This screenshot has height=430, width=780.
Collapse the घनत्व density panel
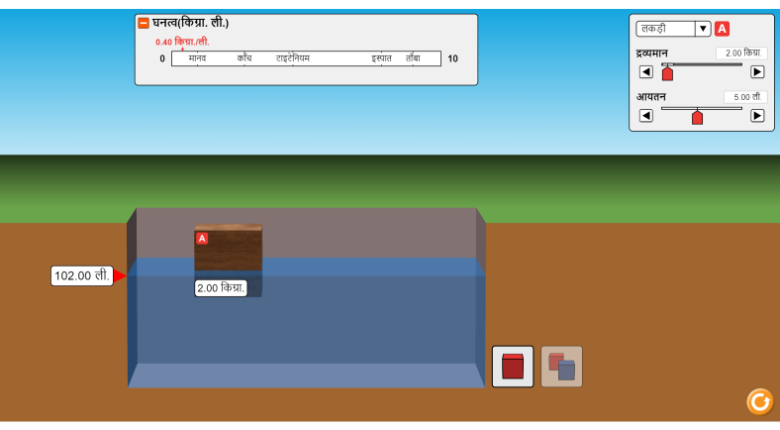coord(144,23)
